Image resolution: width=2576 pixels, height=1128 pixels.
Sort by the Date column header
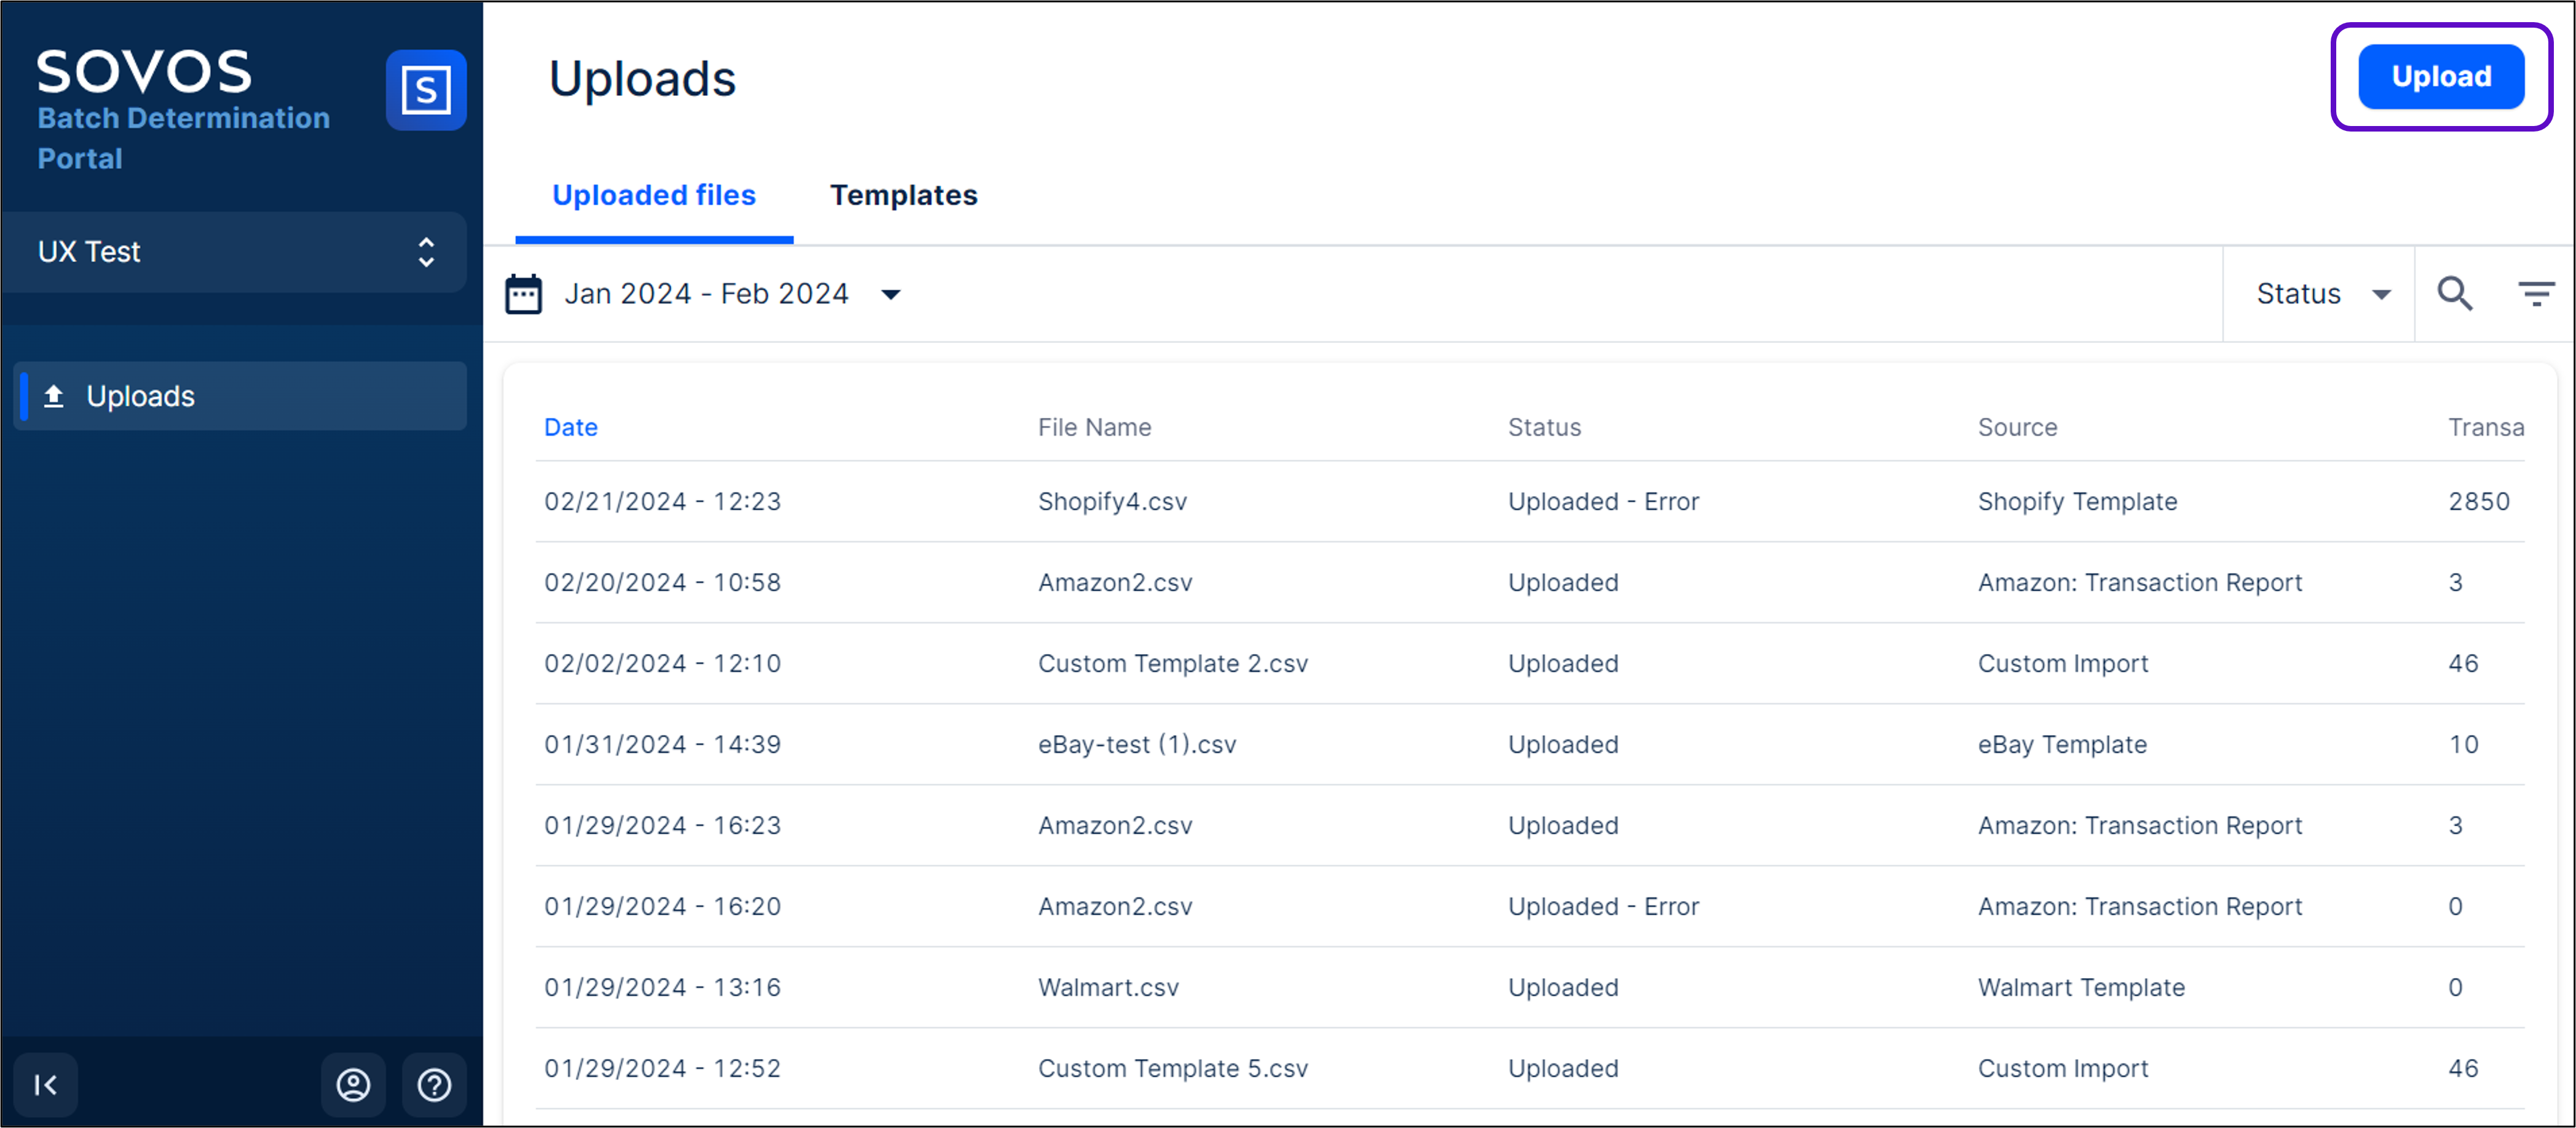[570, 428]
